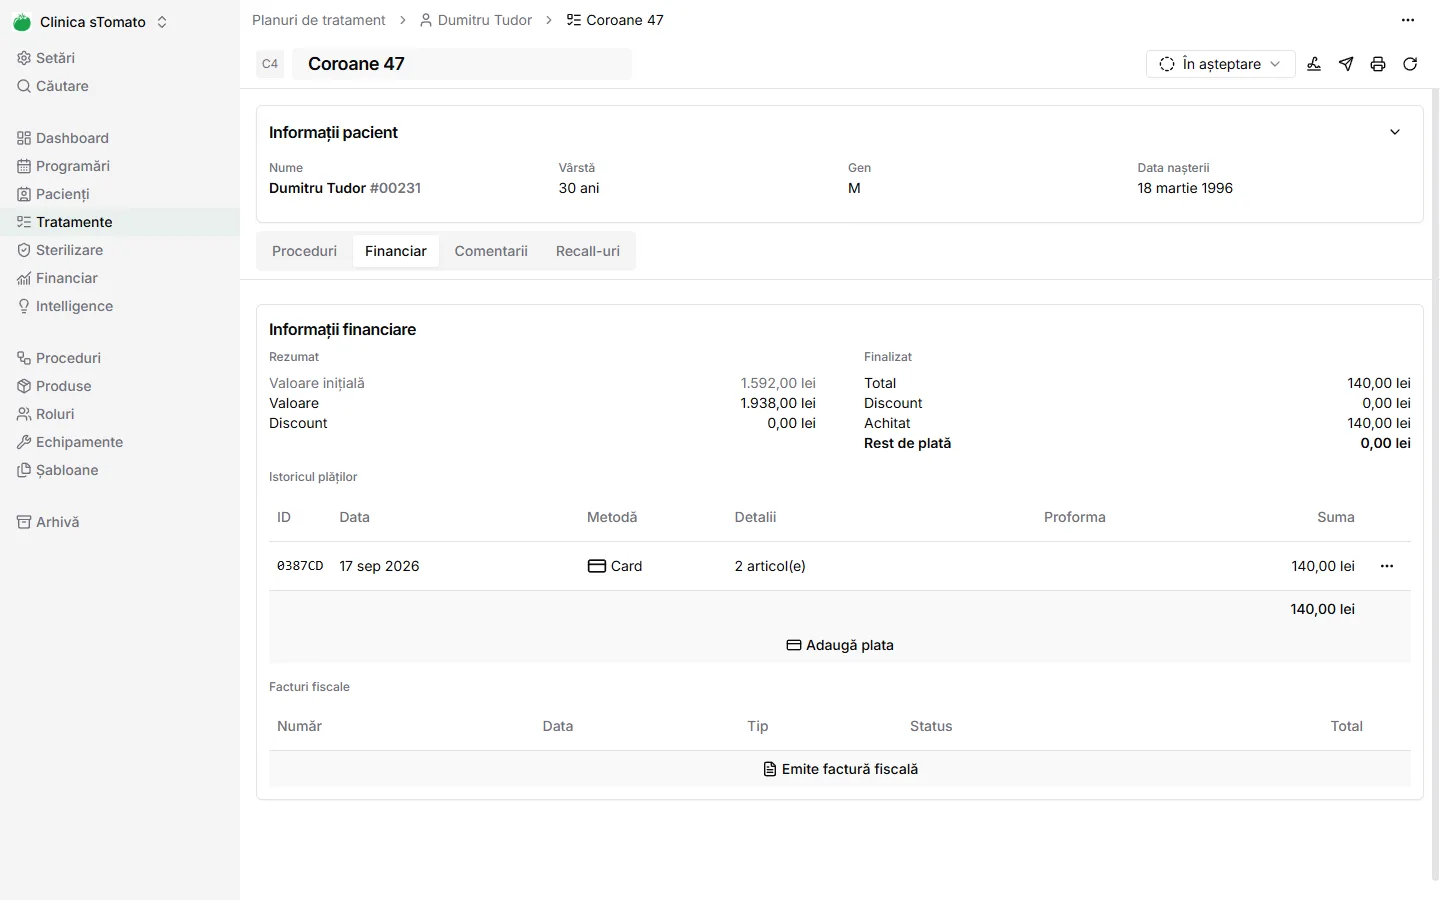Open Echipamente in the sidebar
1440x900 pixels.
coord(120,442)
